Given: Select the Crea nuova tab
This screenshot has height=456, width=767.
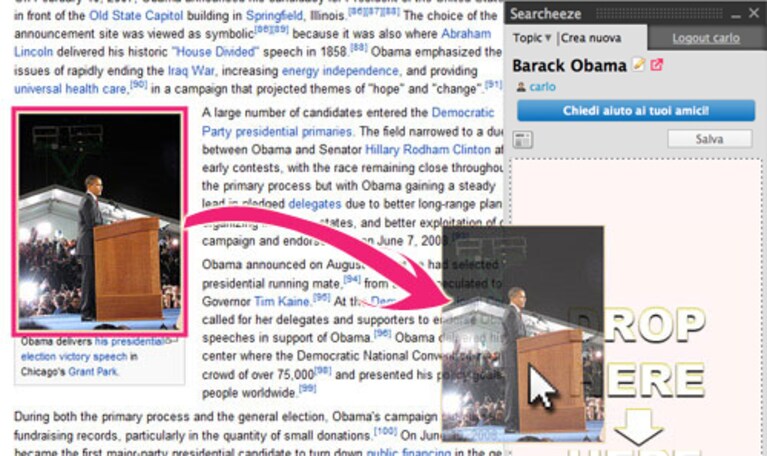Looking at the screenshot, I should pos(591,38).
